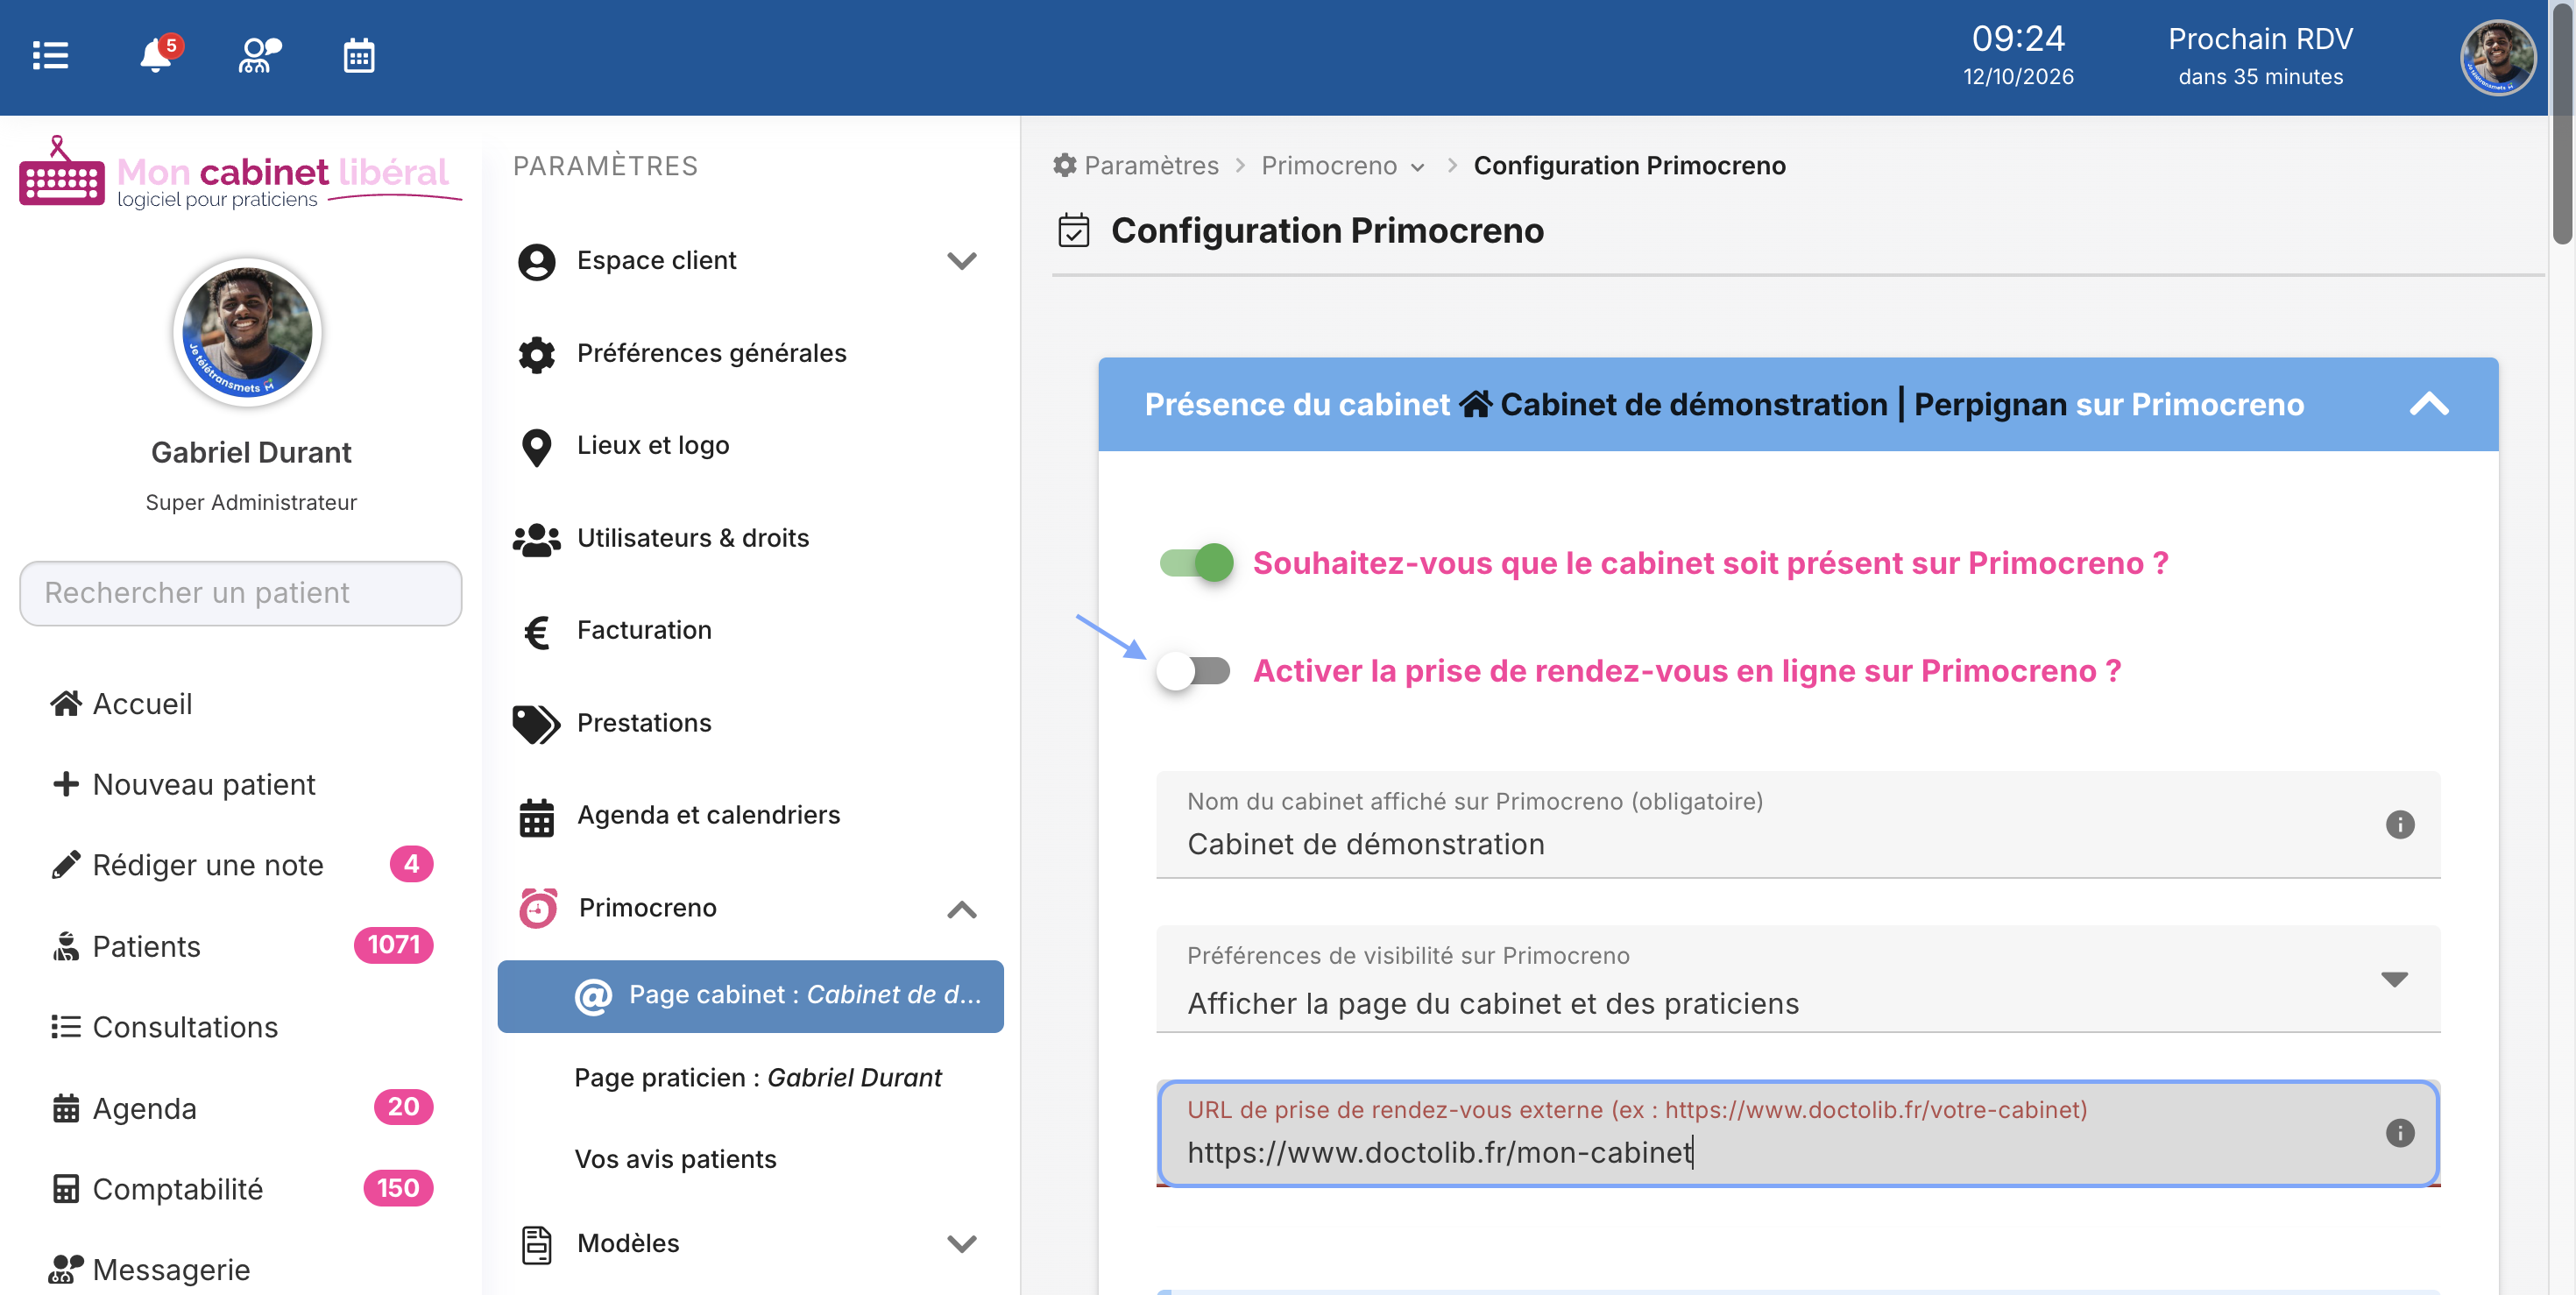This screenshot has width=2576, height=1295.
Task: Click the Lieux et logo map pin icon
Action: pyautogui.click(x=537, y=447)
